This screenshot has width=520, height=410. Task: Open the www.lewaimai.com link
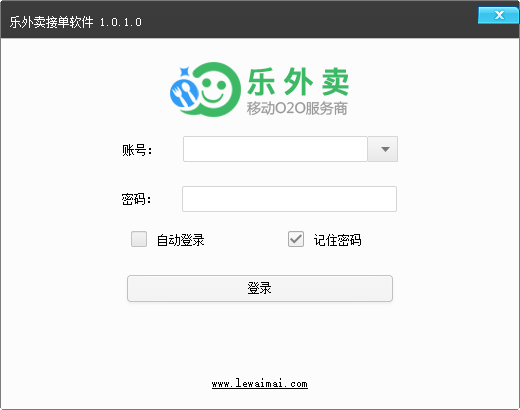260,384
